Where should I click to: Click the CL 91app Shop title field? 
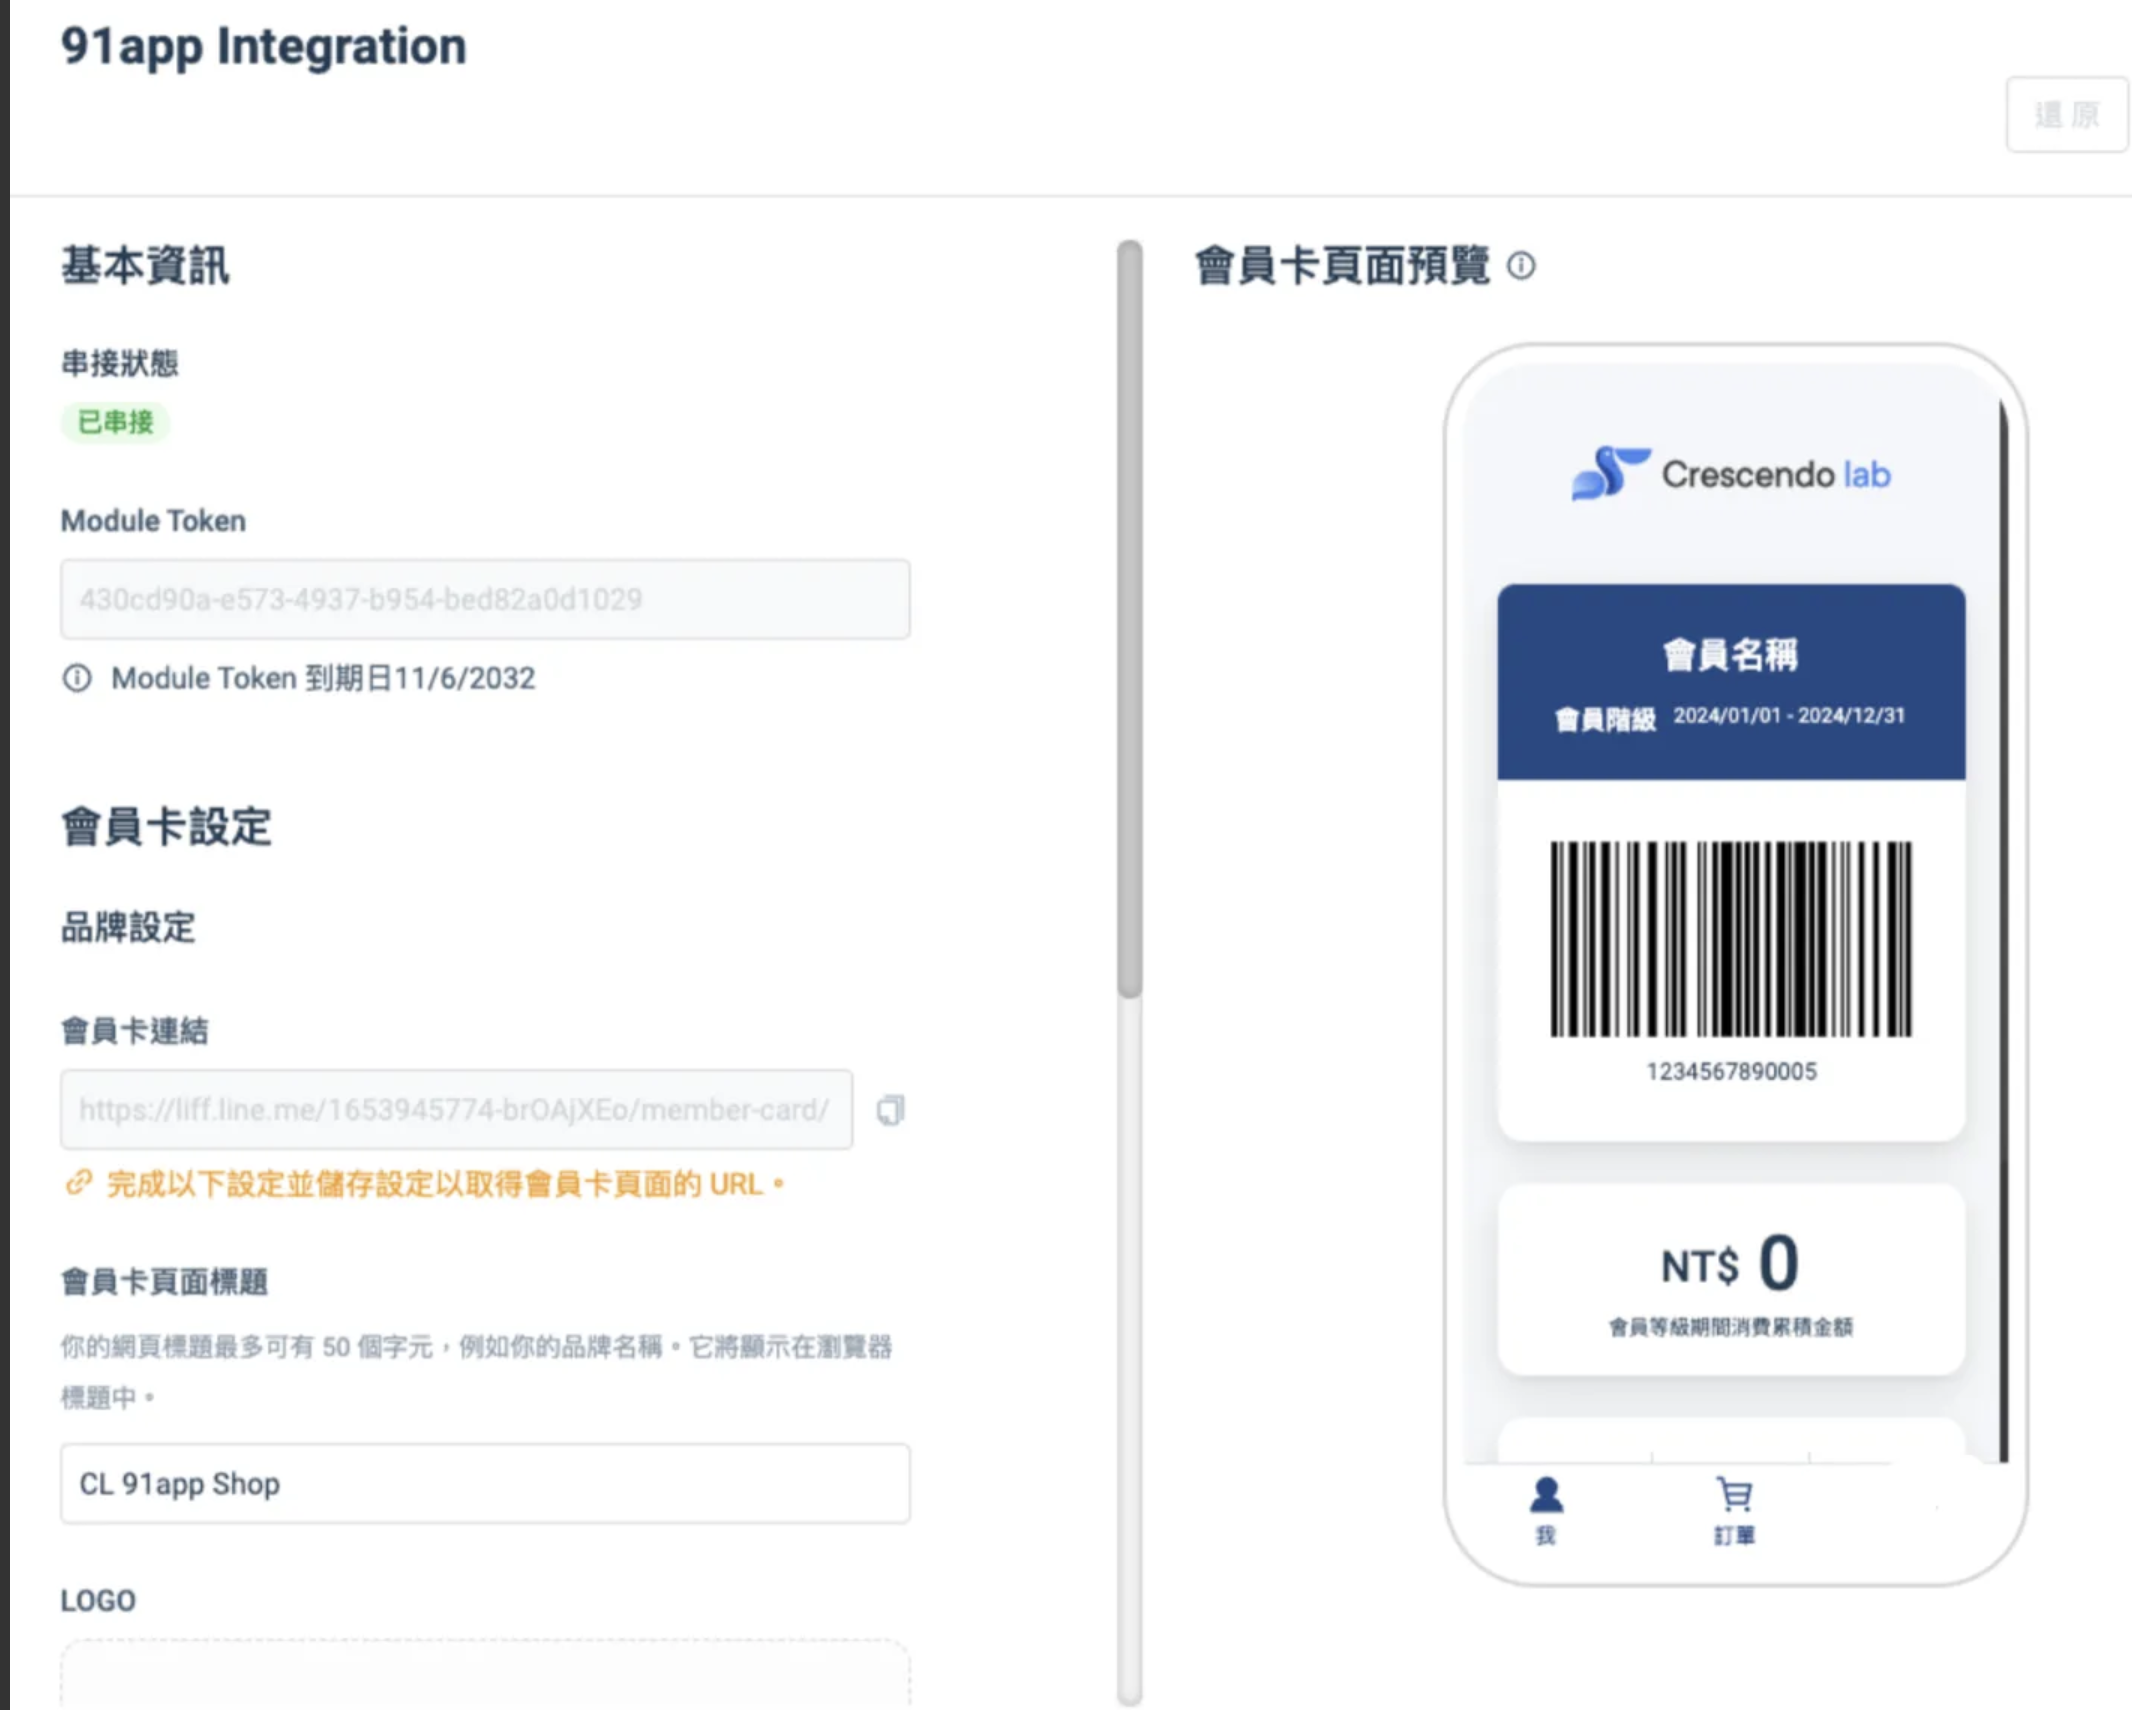[x=485, y=1484]
